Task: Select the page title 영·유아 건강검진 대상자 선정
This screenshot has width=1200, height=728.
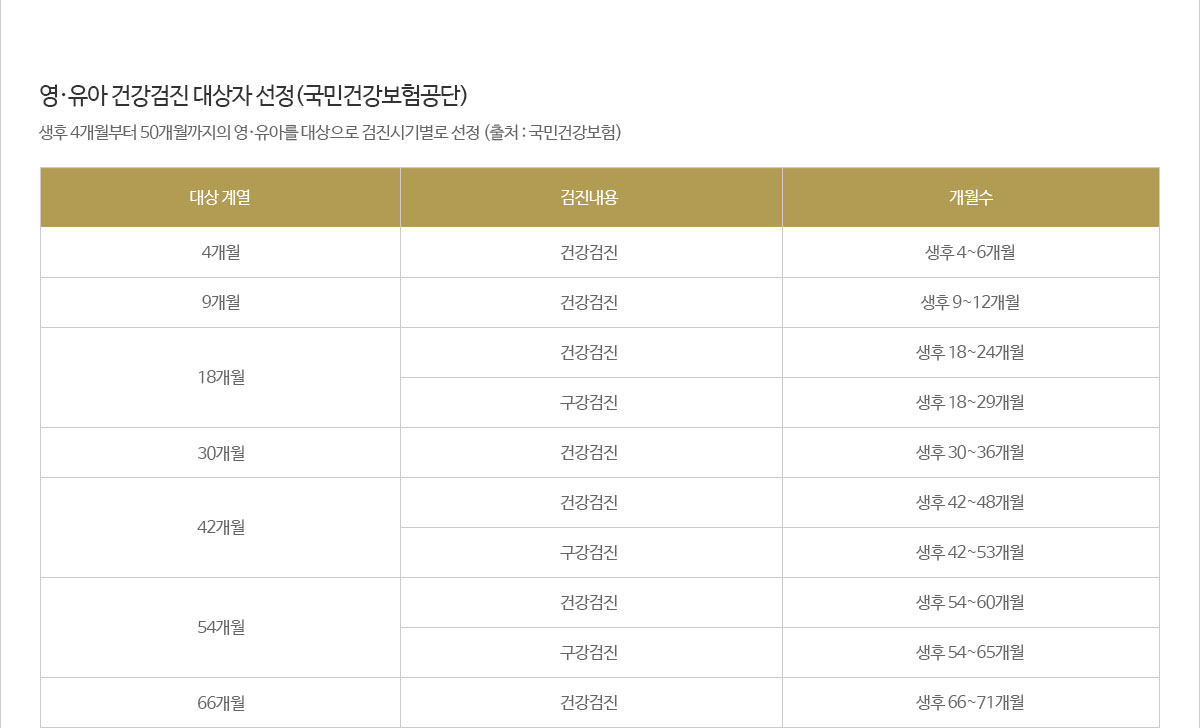Action: click(x=253, y=96)
